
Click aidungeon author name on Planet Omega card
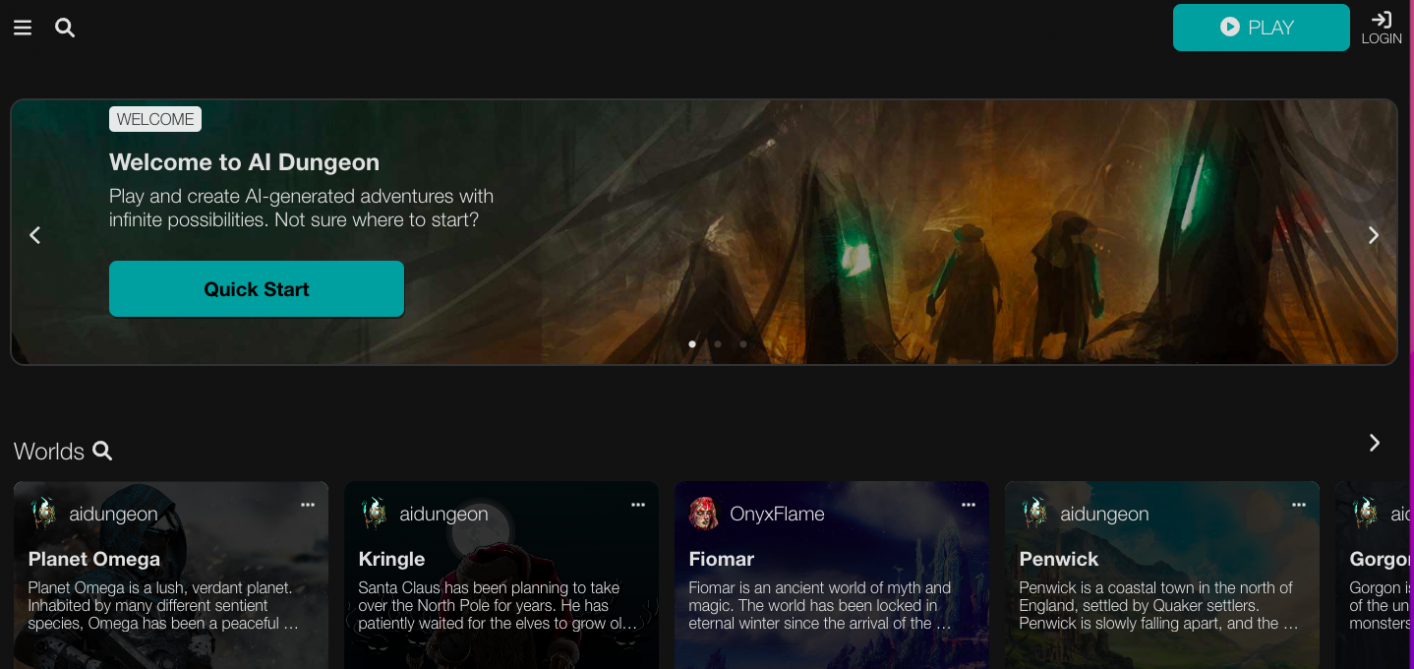113,514
